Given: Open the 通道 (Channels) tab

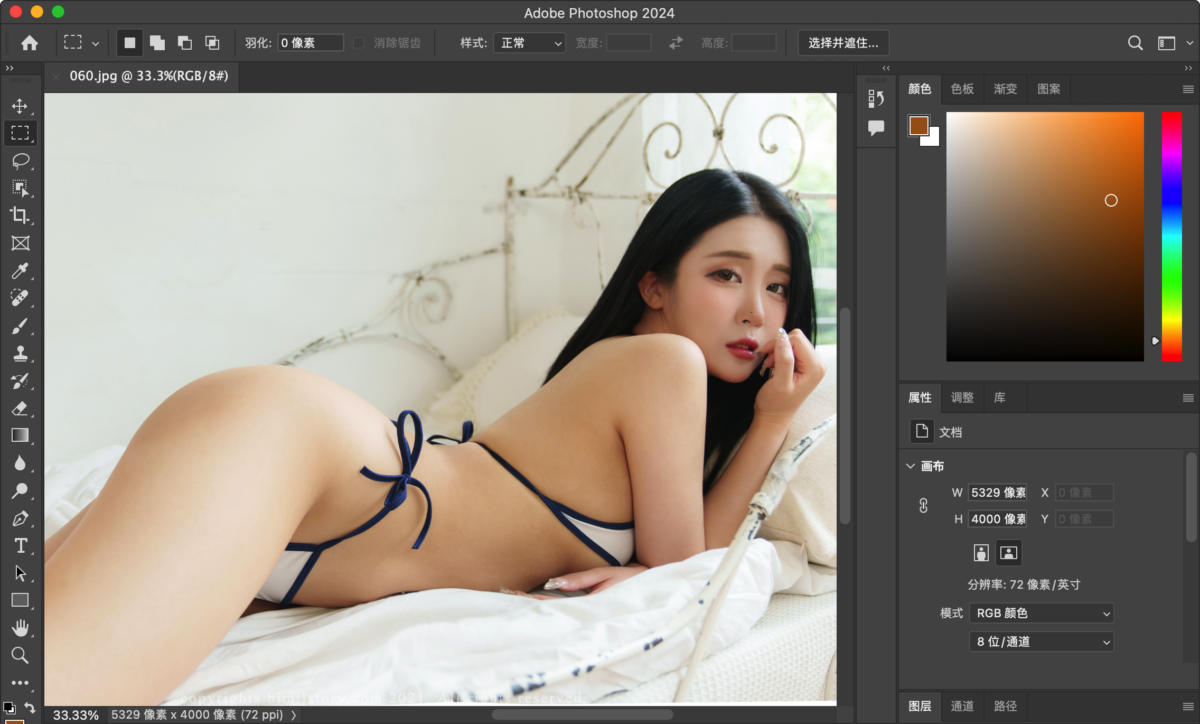Looking at the screenshot, I should pyautogui.click(x=962, y=705).
